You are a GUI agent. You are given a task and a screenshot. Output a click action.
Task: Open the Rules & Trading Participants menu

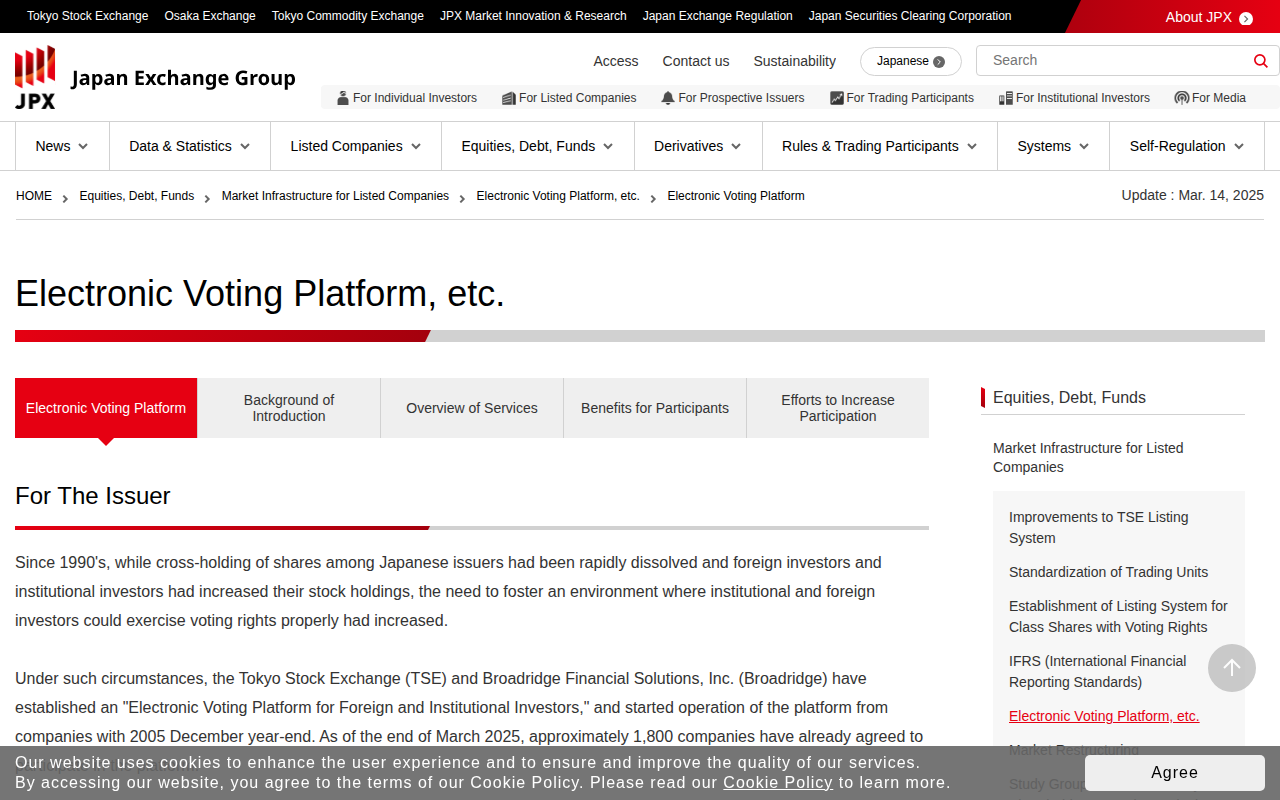[x=879, y=146]
